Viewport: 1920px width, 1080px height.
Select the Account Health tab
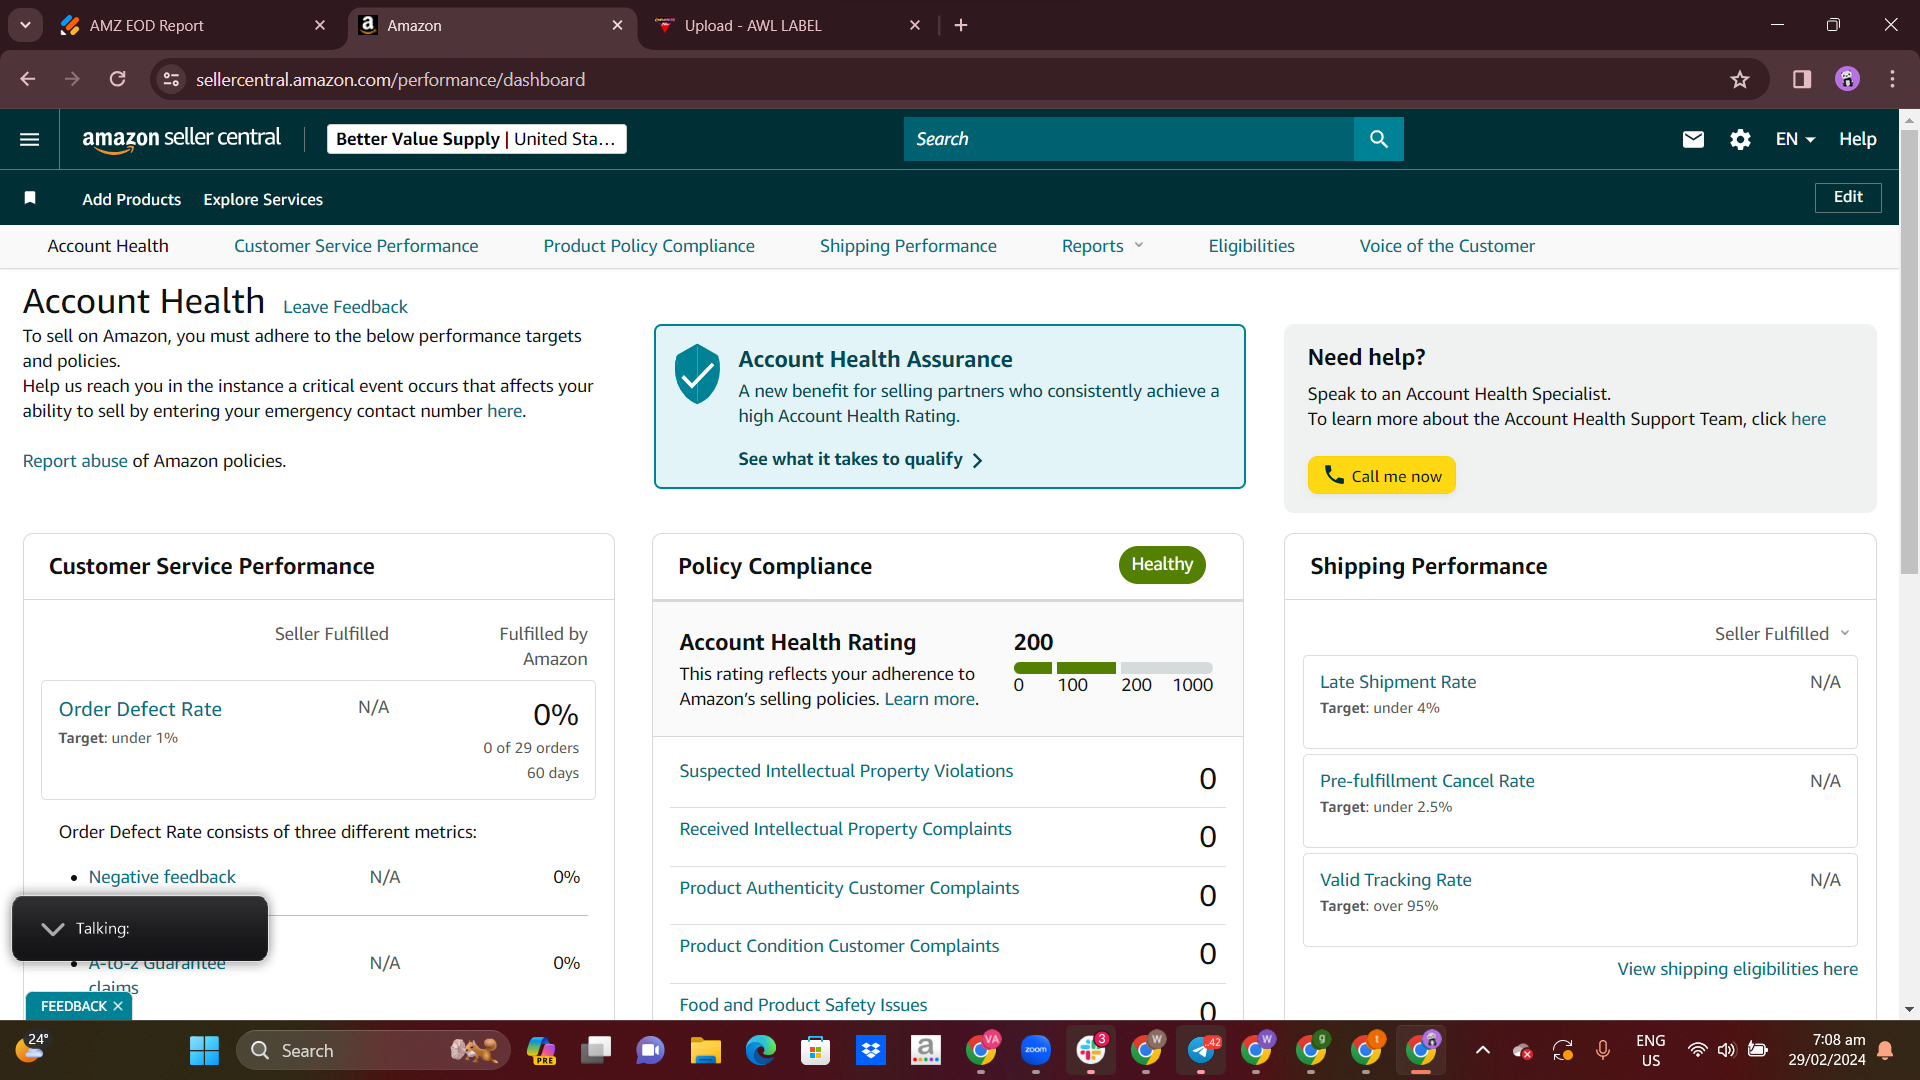click(x=108, y=246)
